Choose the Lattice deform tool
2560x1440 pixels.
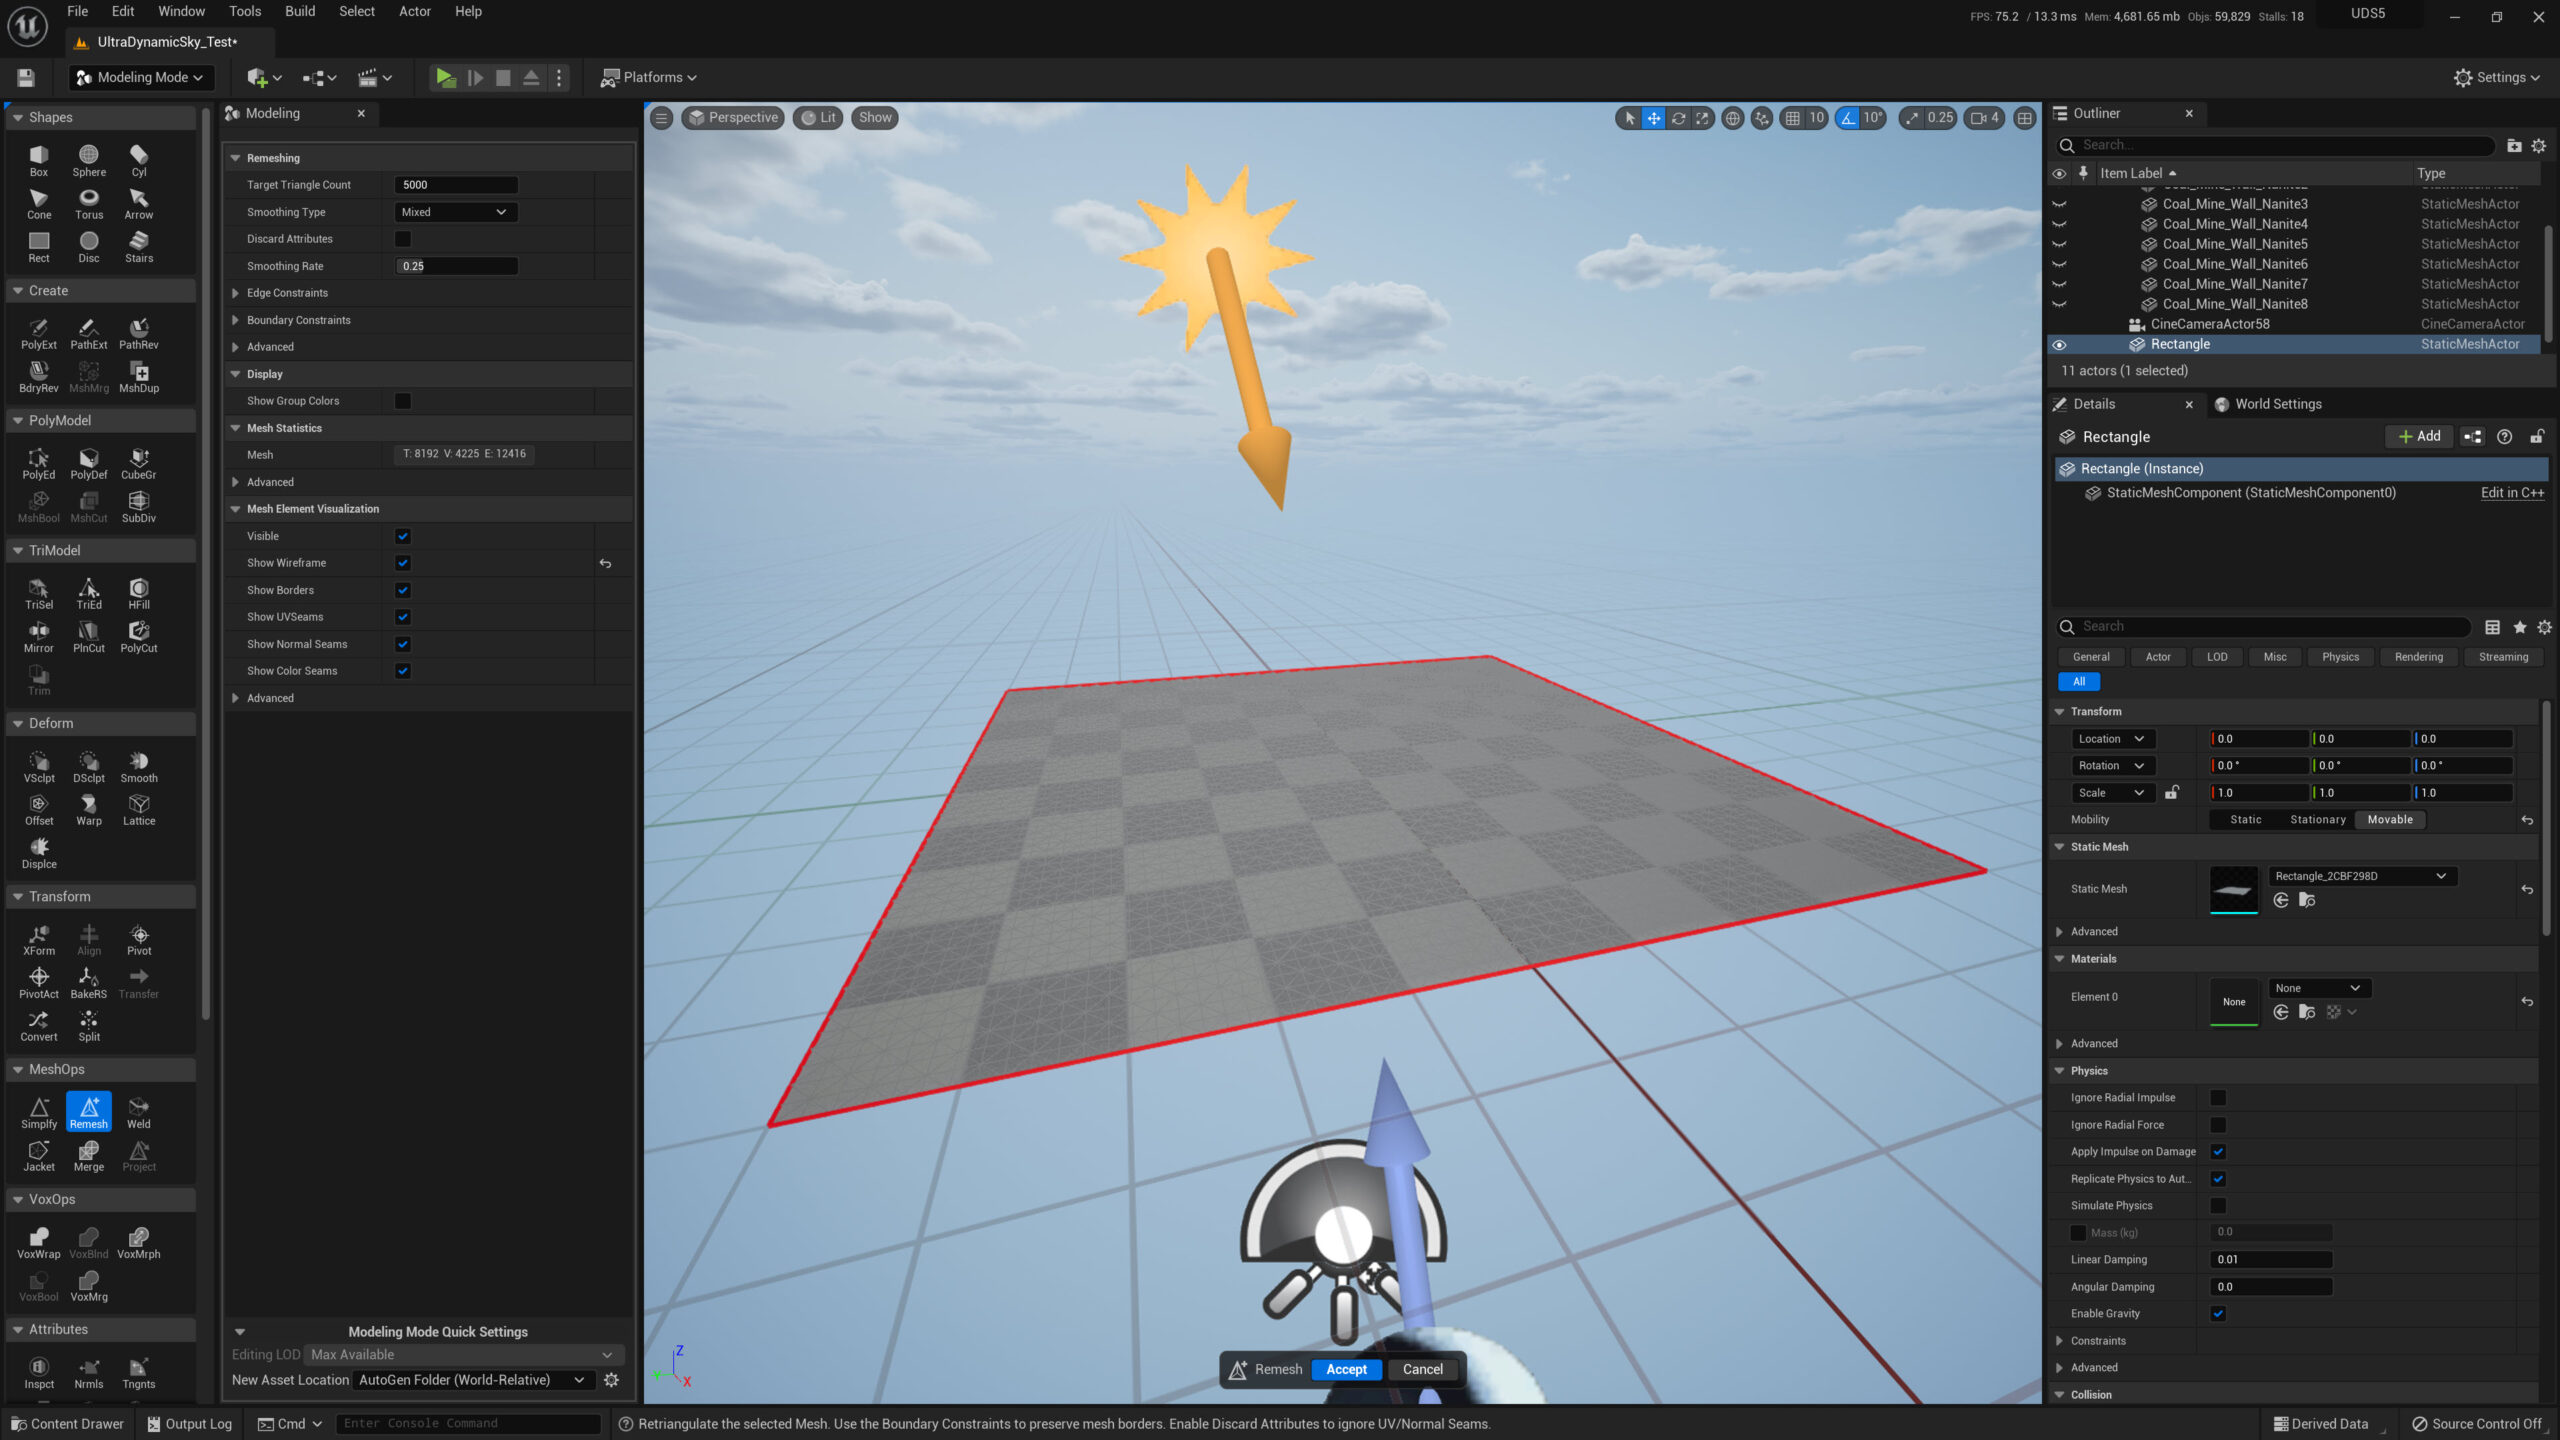click(139, 809)
